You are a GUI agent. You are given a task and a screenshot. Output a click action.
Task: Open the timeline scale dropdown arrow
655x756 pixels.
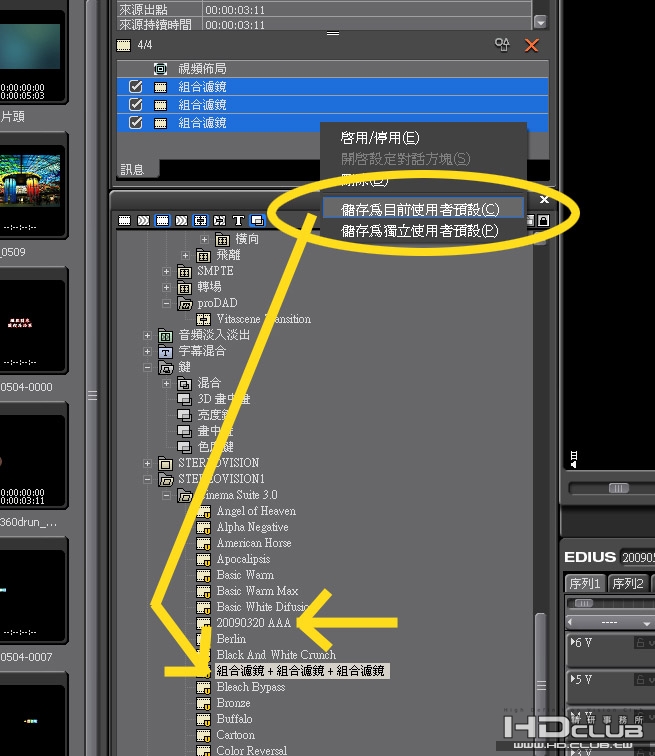click(646, 623)
